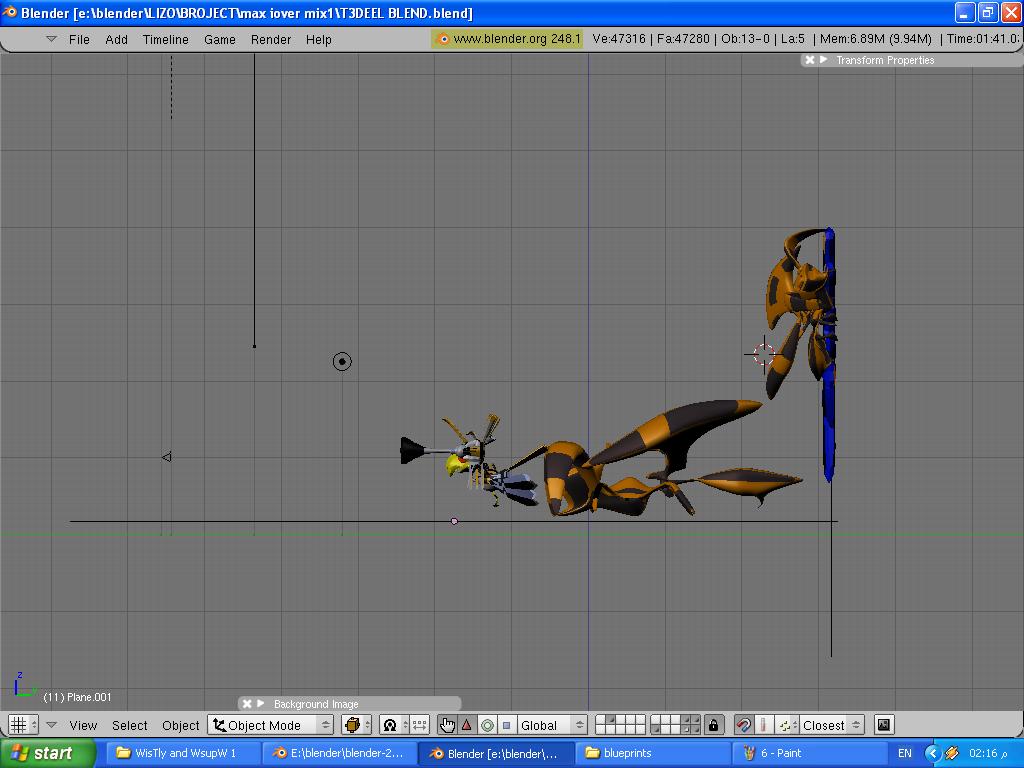Open the pivot point selector
Viewport: 1024px width, 768px height.
(x=394, y=725)
